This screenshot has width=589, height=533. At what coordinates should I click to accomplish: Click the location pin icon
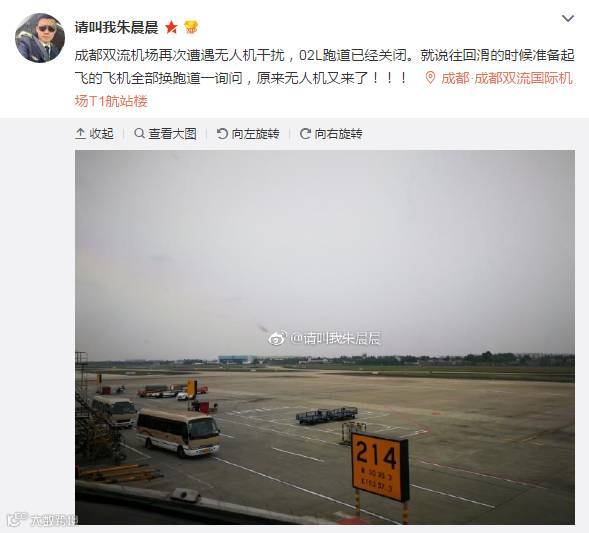(x=430, y=78)
